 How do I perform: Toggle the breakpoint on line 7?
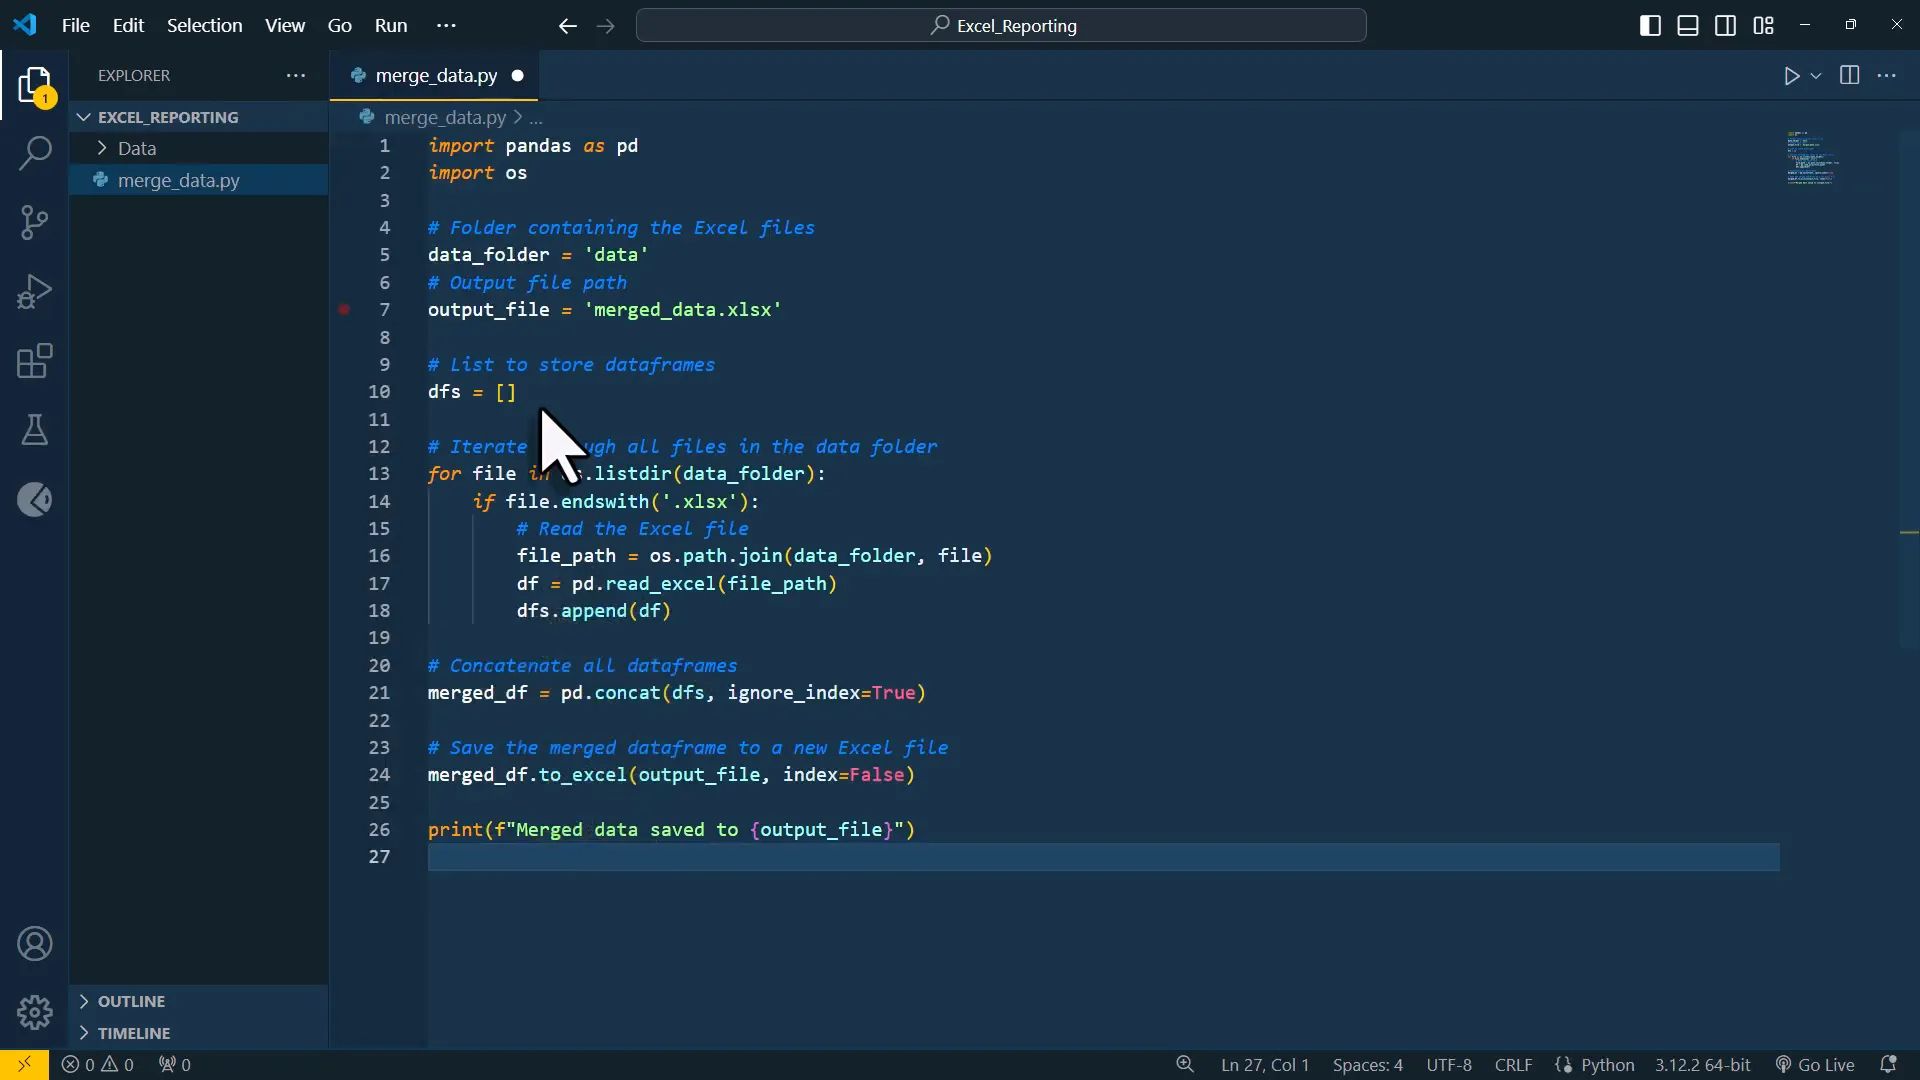344,310
